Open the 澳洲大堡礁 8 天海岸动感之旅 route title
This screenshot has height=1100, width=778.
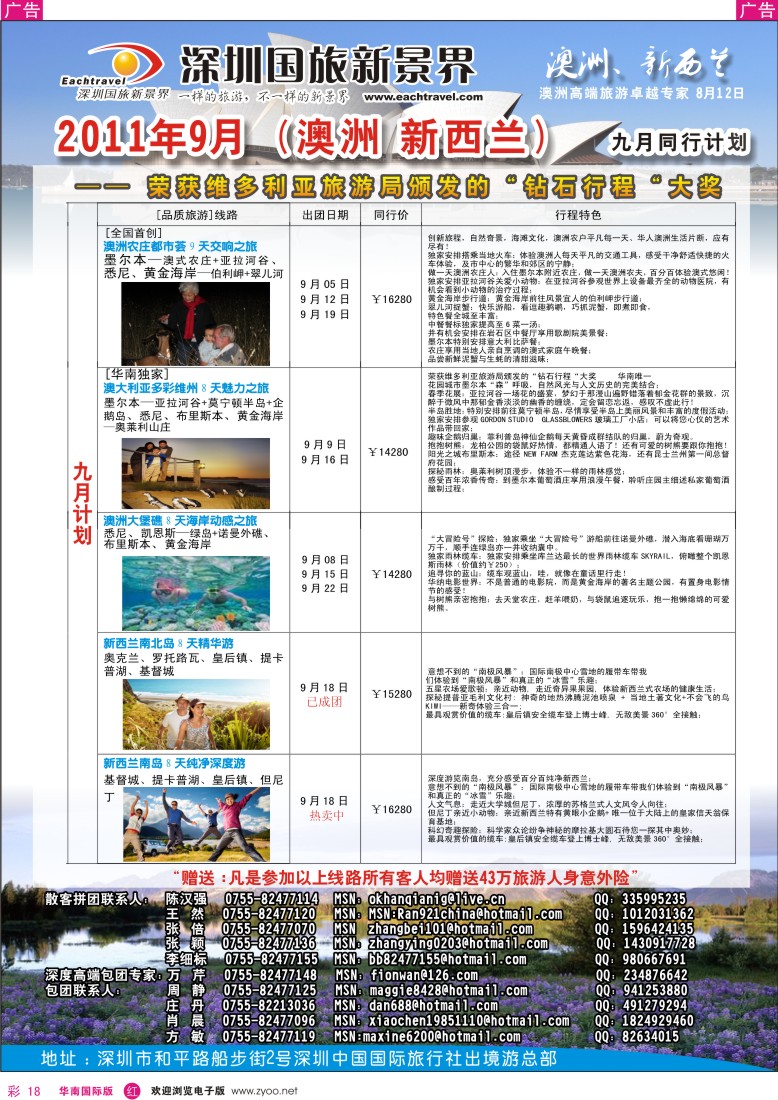[x=180, y=521]
